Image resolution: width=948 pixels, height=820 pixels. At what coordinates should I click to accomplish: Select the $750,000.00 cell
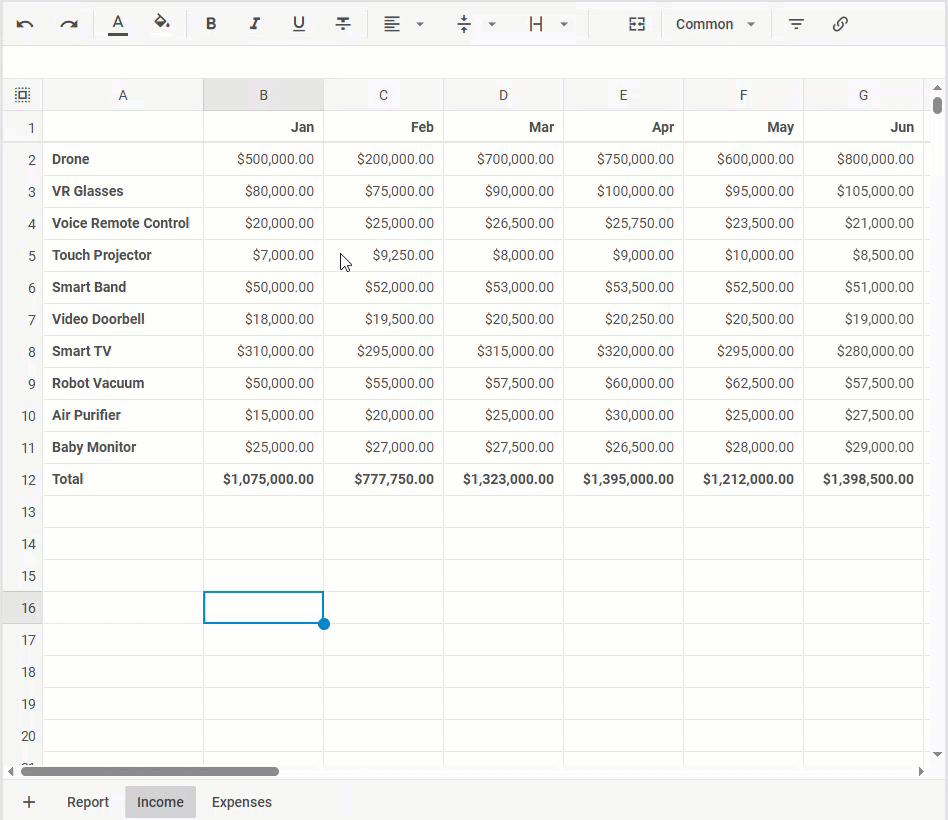[623, 159]
